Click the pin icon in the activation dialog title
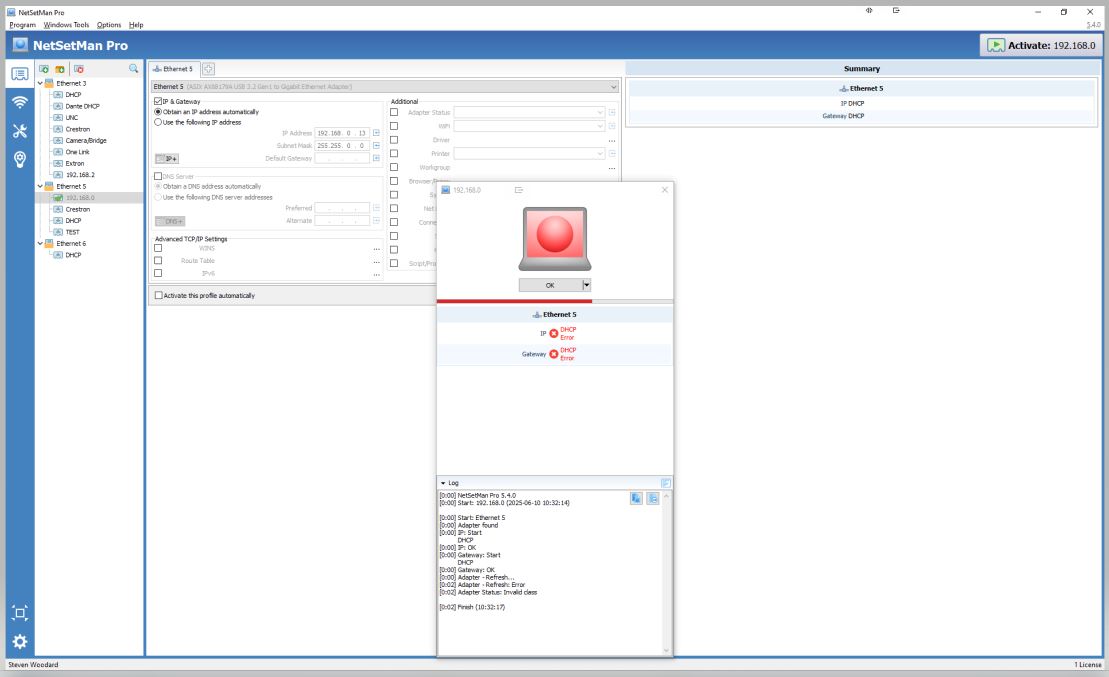 pyautogui.click(x=519, y=190)
